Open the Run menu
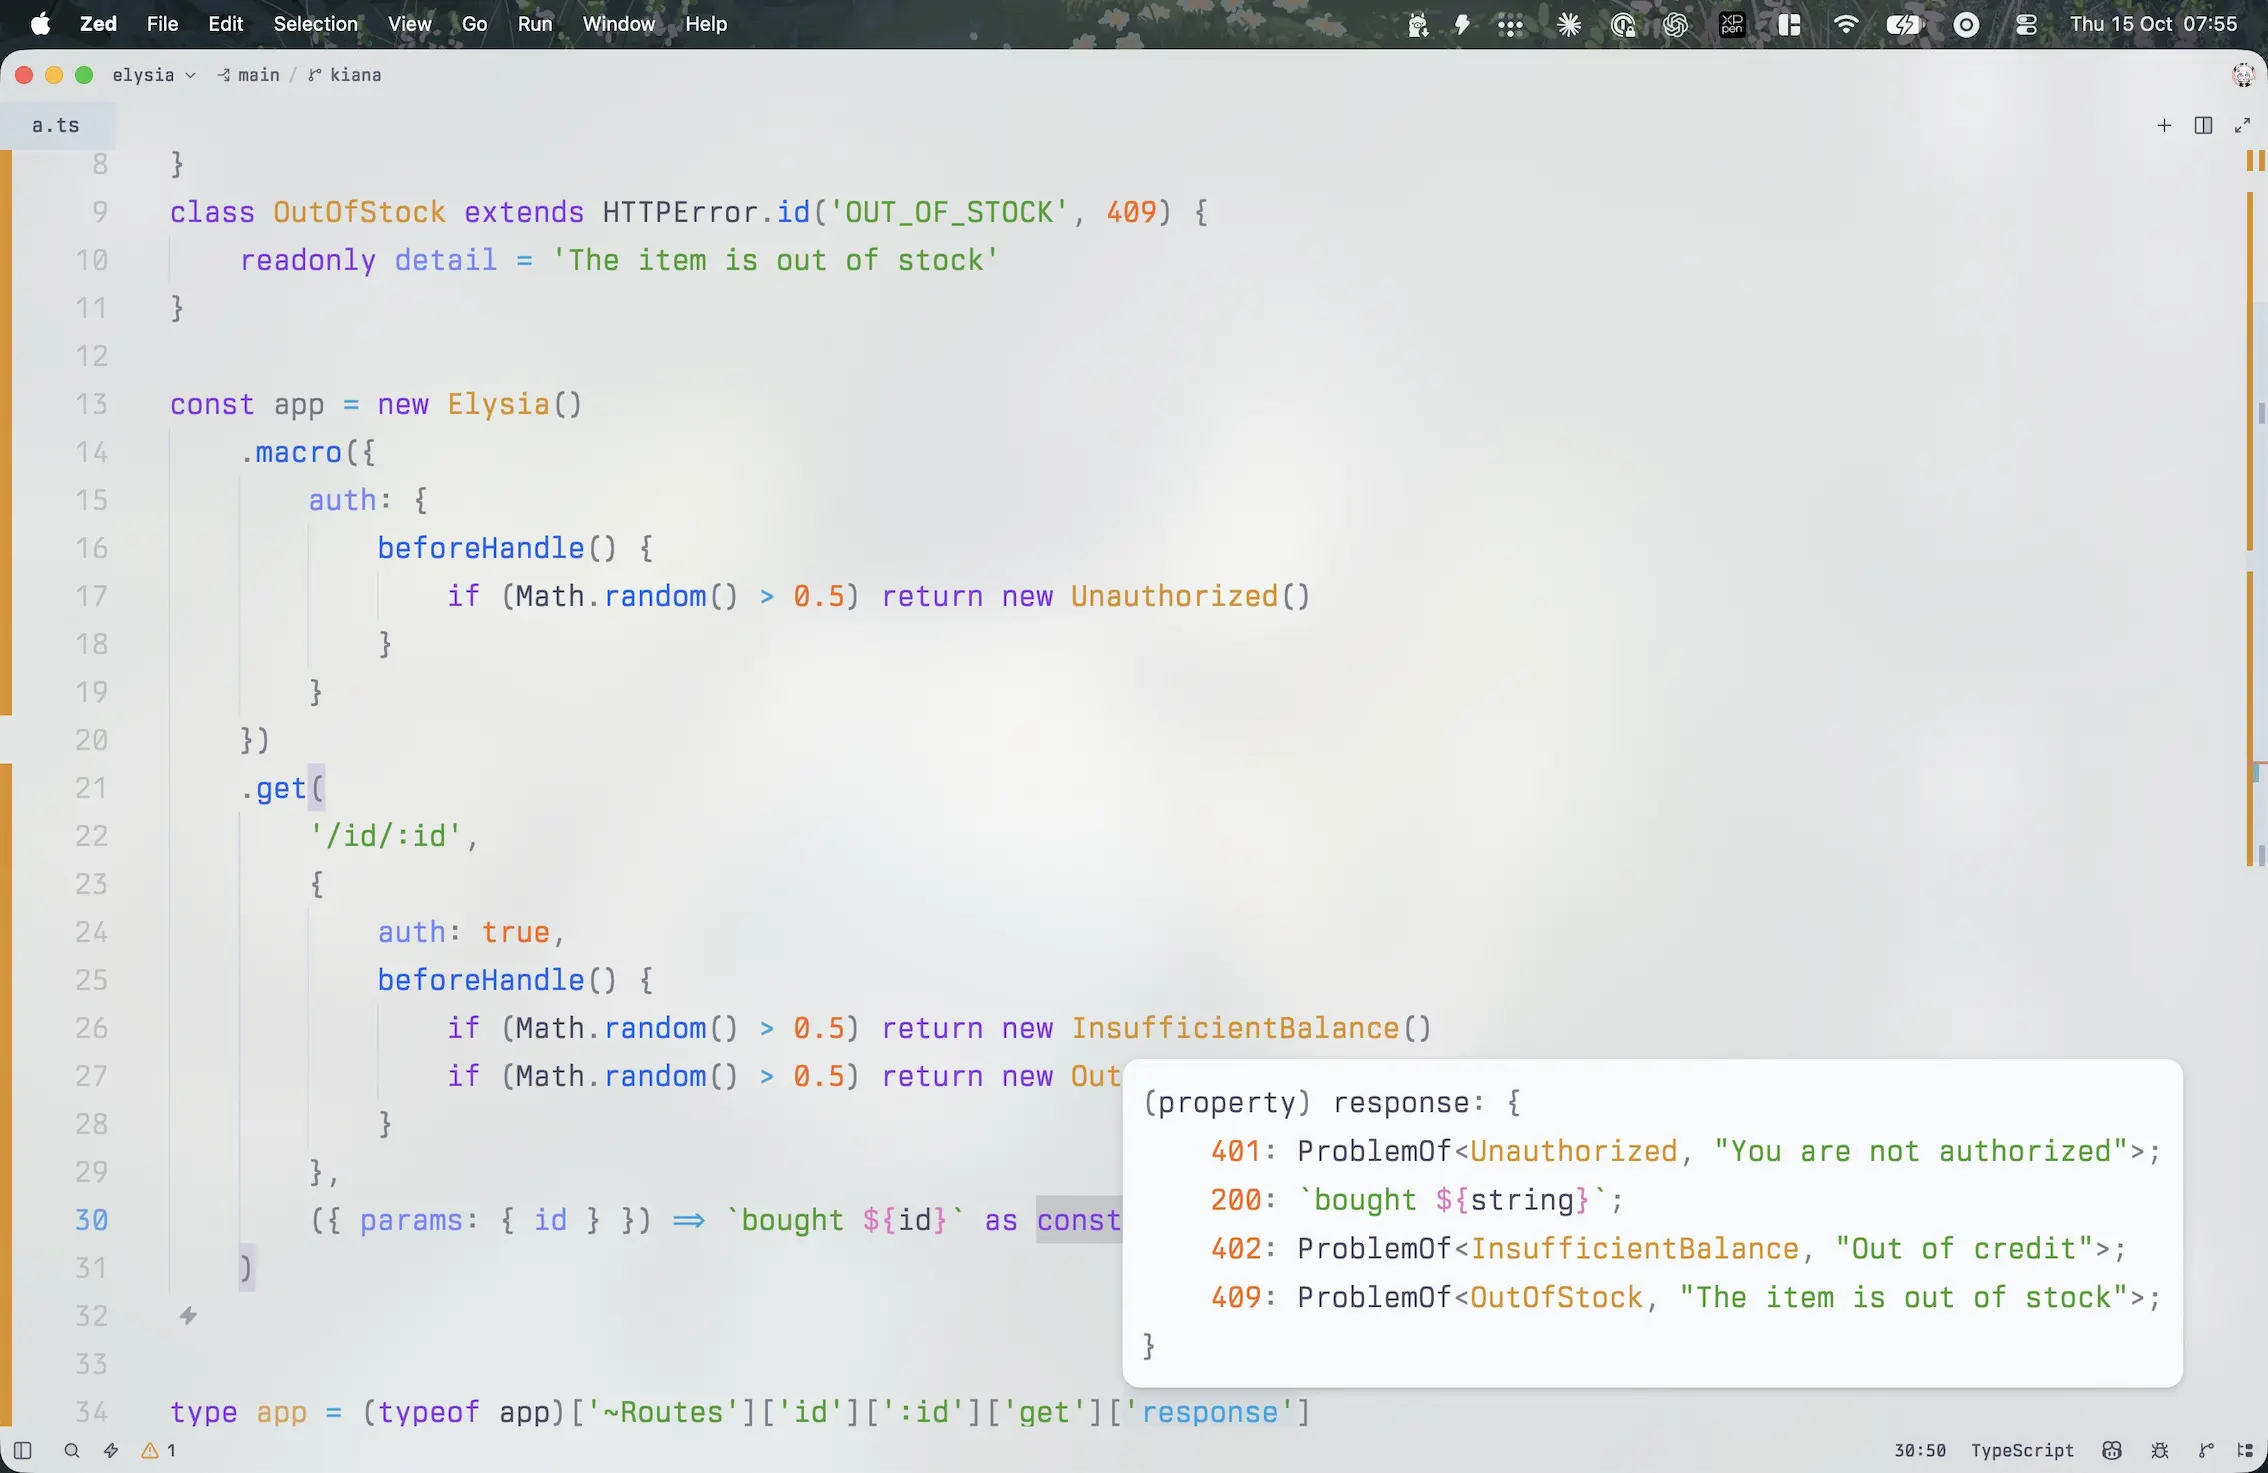Image resolution: width=2268 pixels, height=1473 pixels. click(x=535, y=24)
